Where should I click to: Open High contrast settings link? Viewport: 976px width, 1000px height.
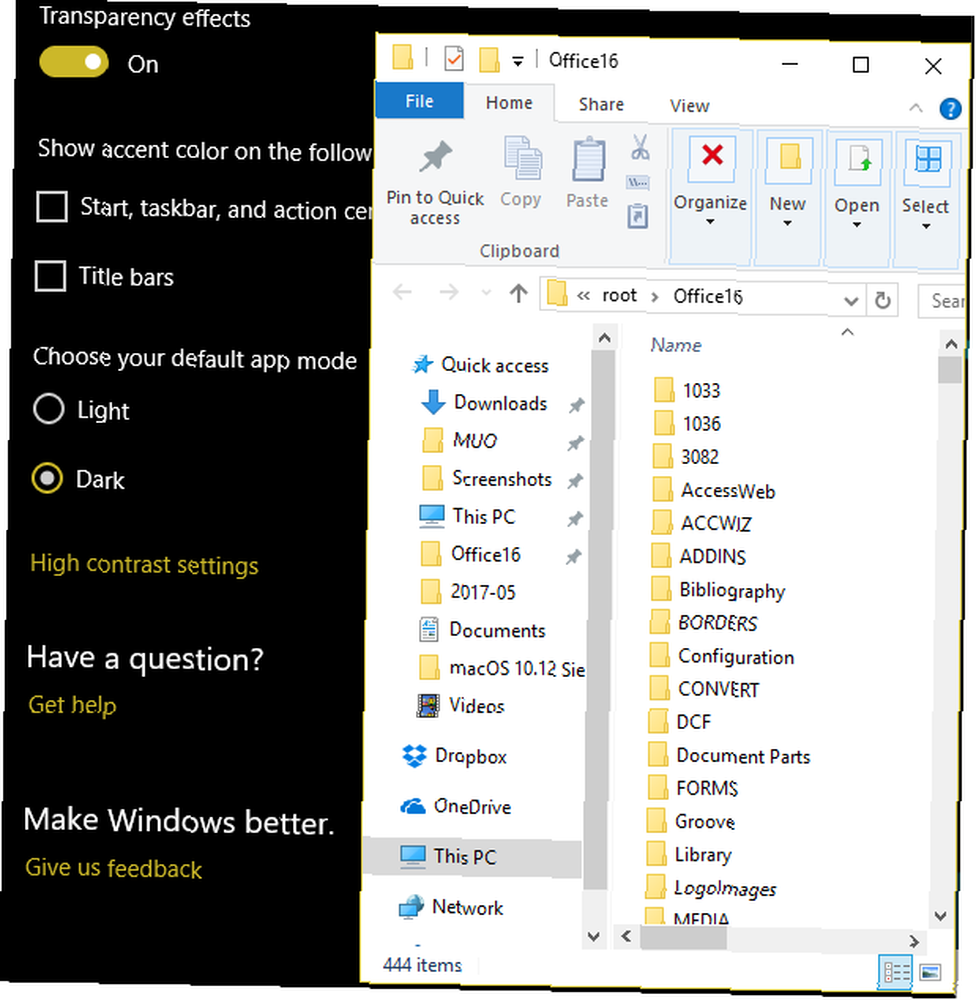(x=144, y=564)
